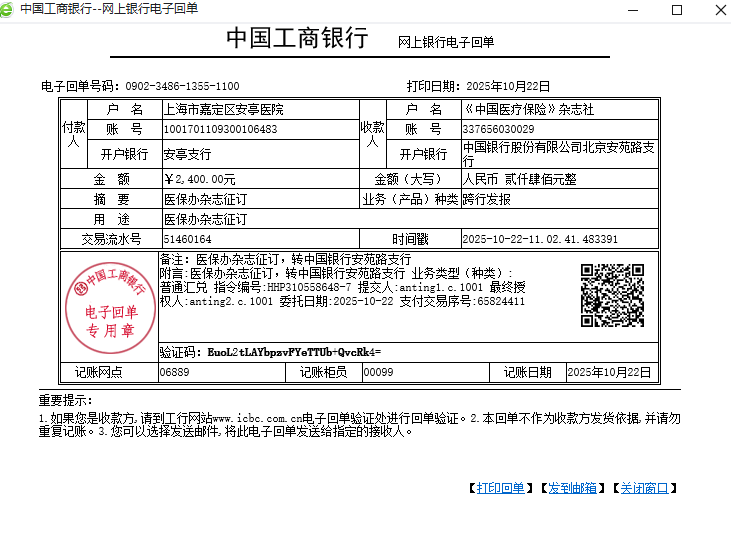Click the 时间戳 timestamp value
The image size is (731, 550).
coord(539,240)
